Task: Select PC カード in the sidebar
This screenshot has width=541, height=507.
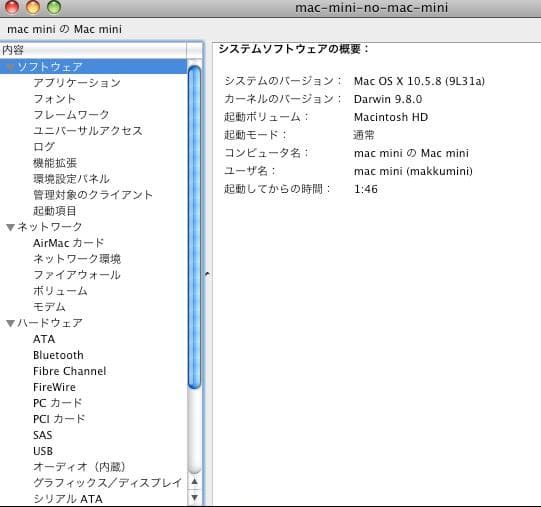Action: tap(58, 403)
